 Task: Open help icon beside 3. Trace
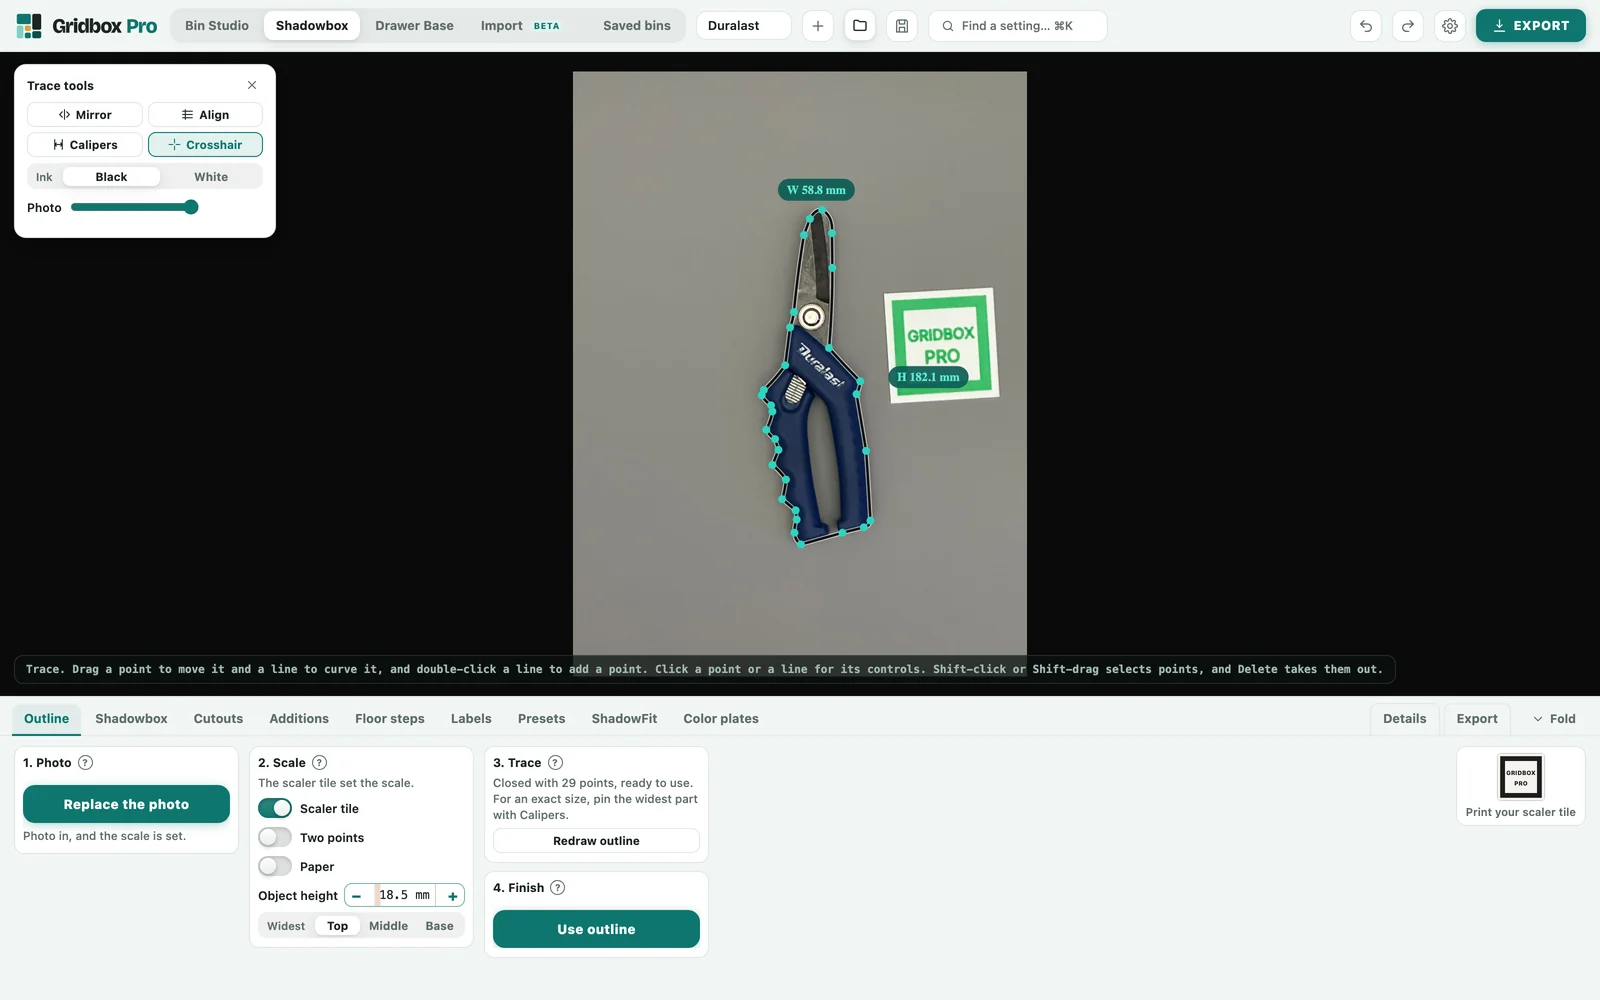tap(556, 763)
